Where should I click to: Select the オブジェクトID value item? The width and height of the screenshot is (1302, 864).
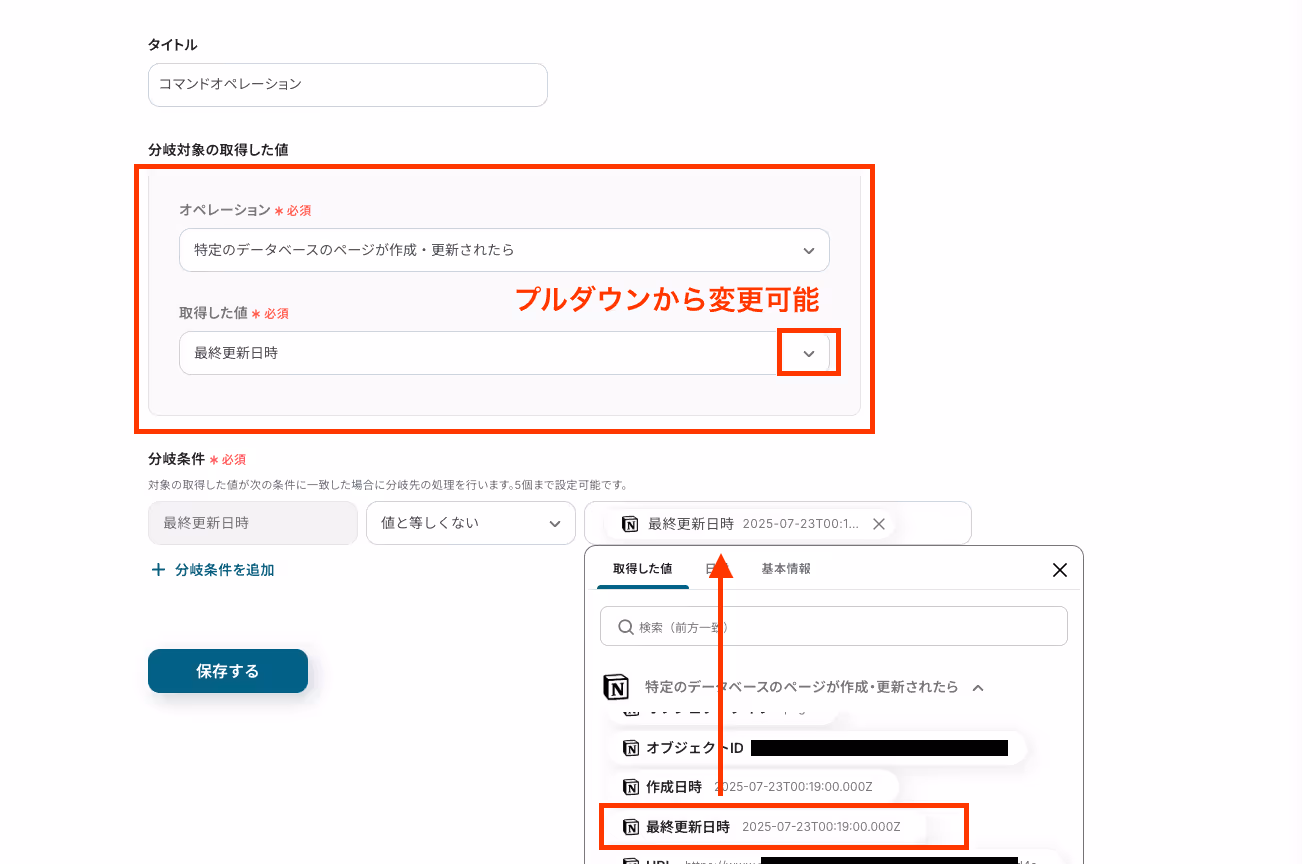coord(816,748)
